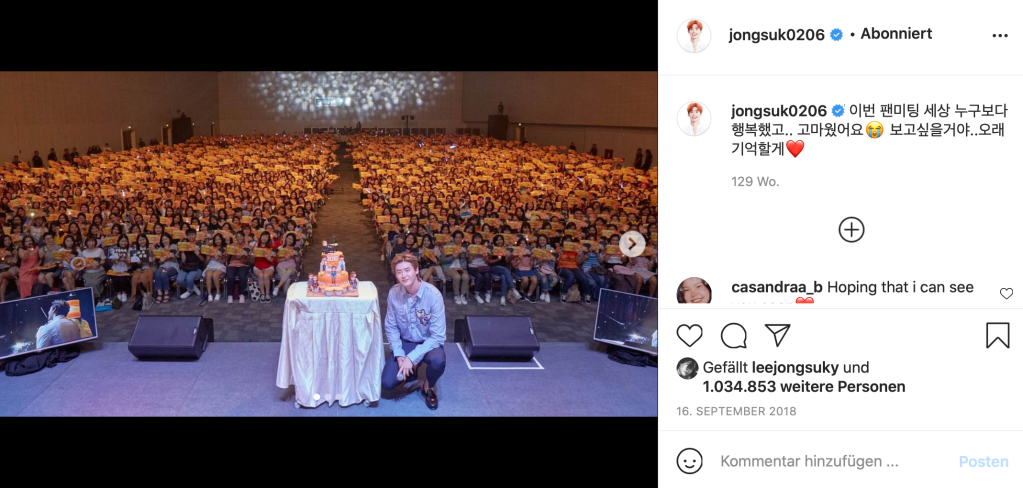Screen dimensions: 1023x488
Task: Go to the next photo in the carousel
Action: coord(632,244)
